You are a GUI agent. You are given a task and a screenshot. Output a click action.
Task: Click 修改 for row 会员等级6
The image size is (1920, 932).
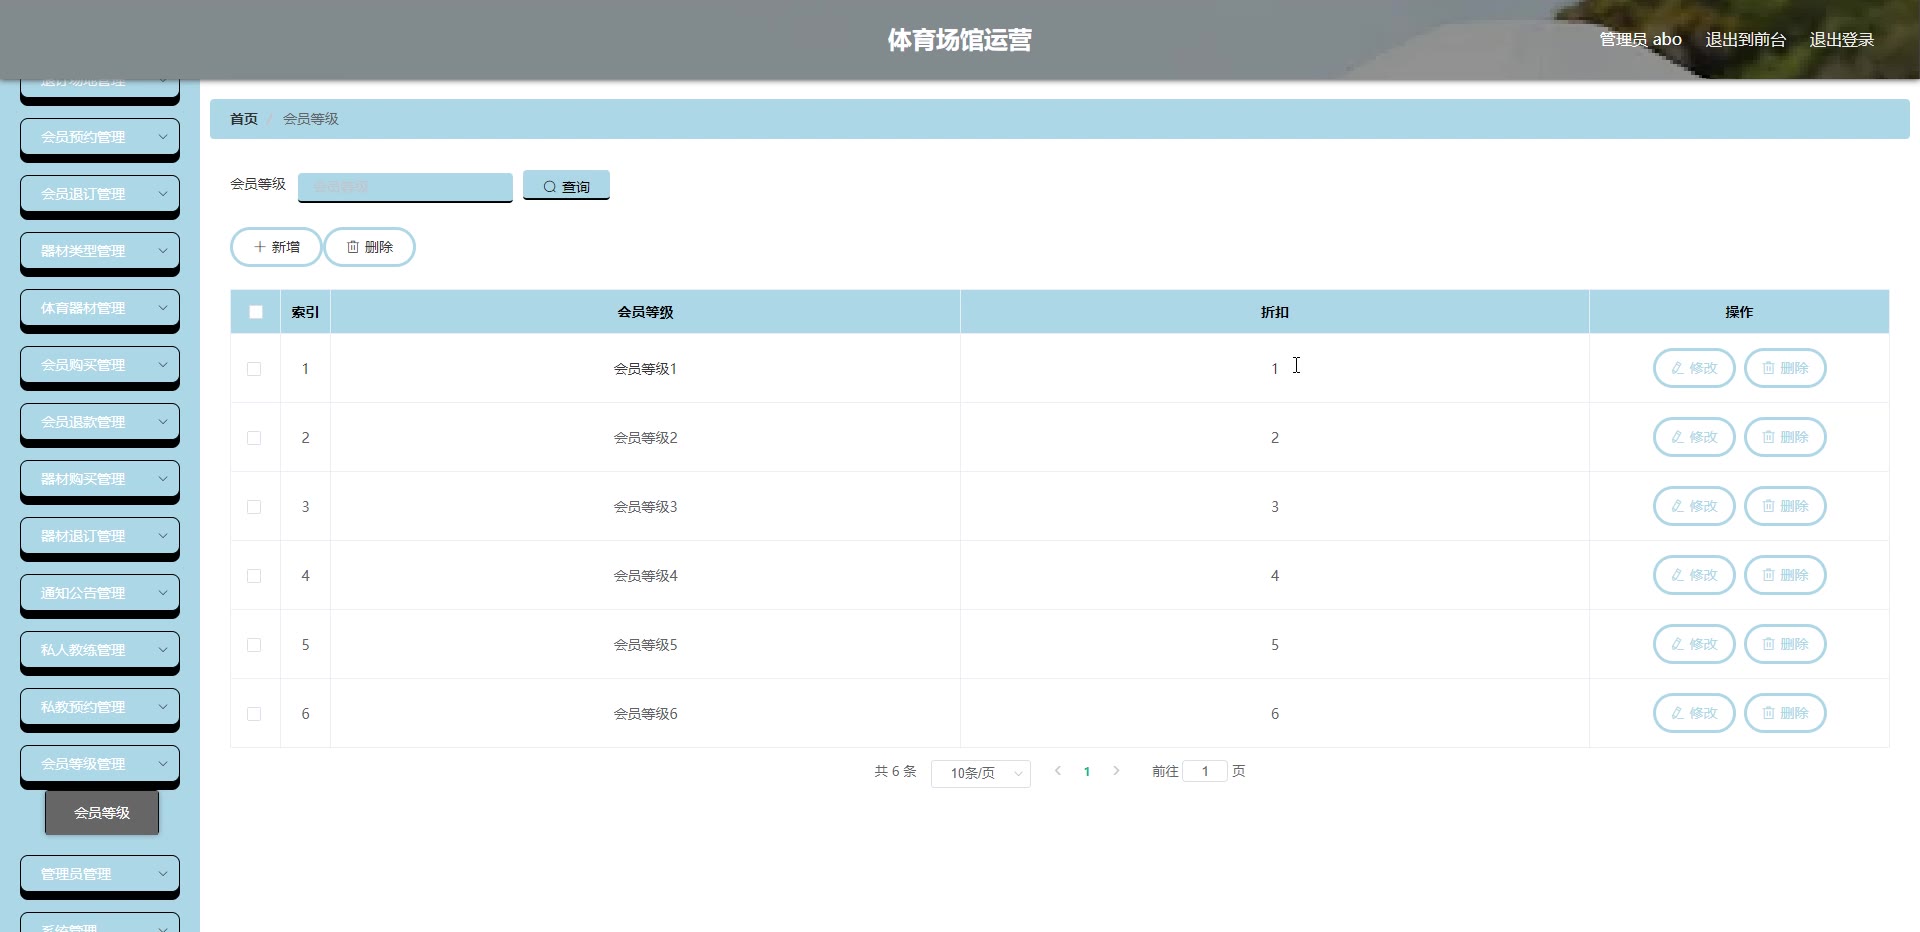[1694, 713]
